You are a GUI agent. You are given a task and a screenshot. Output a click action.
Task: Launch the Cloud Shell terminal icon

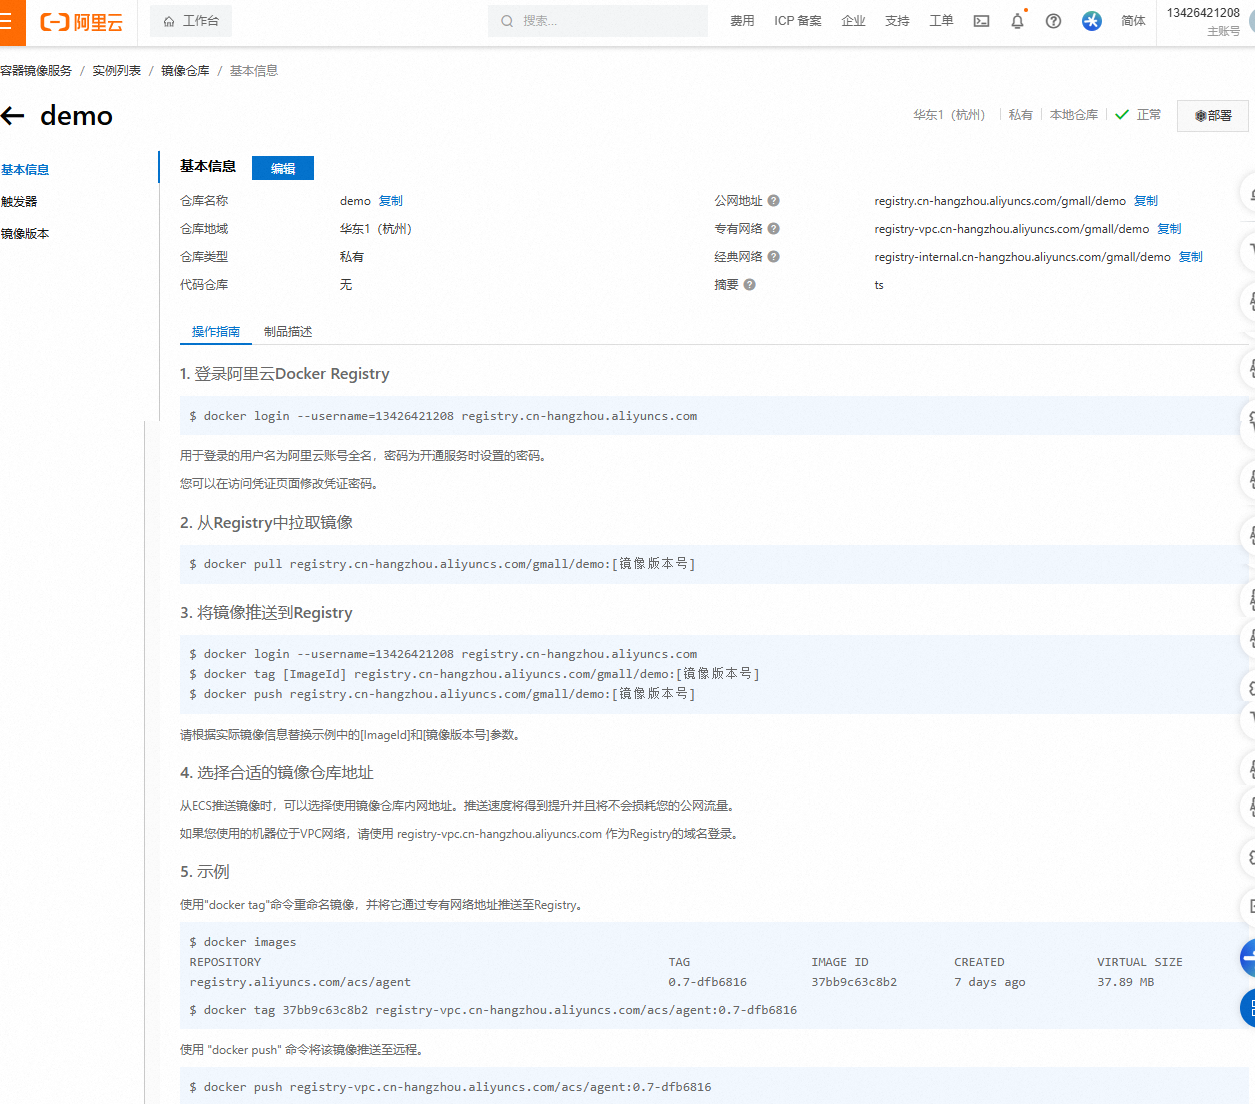[x=982, y=21]
